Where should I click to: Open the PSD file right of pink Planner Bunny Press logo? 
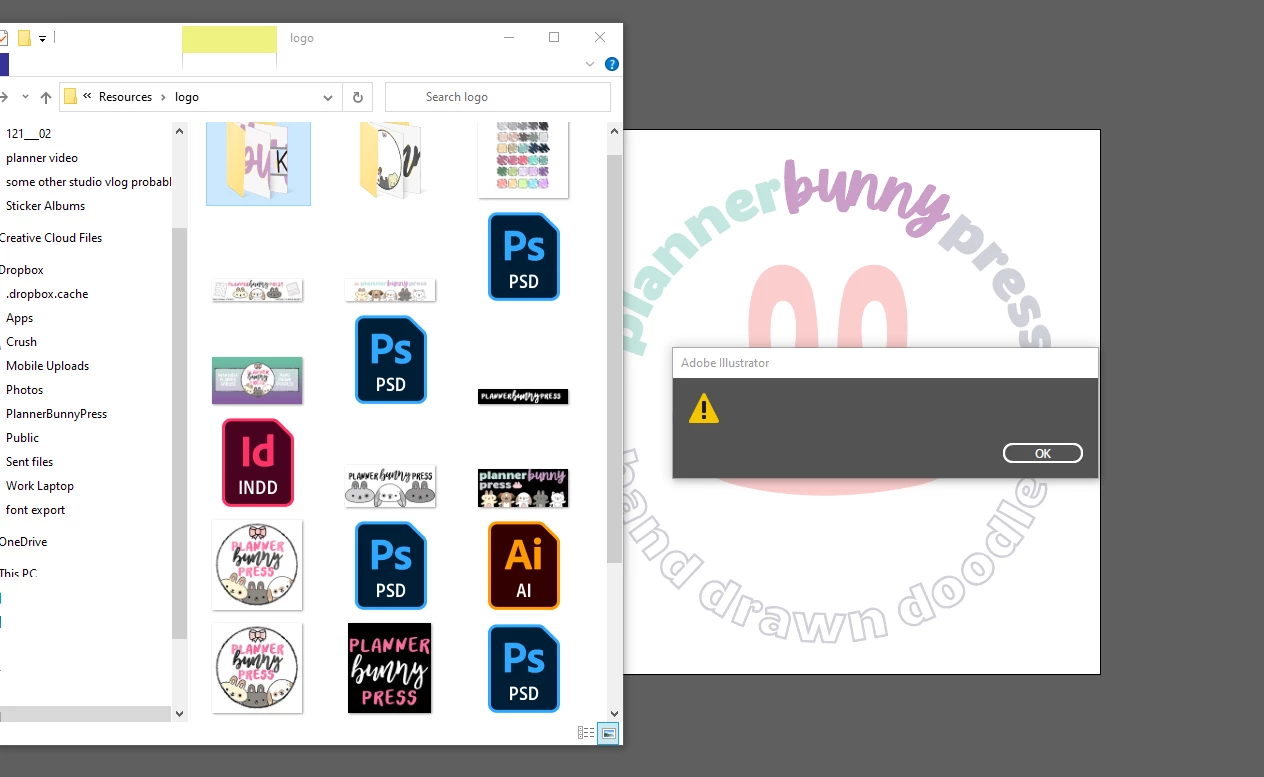pos(524,668)
